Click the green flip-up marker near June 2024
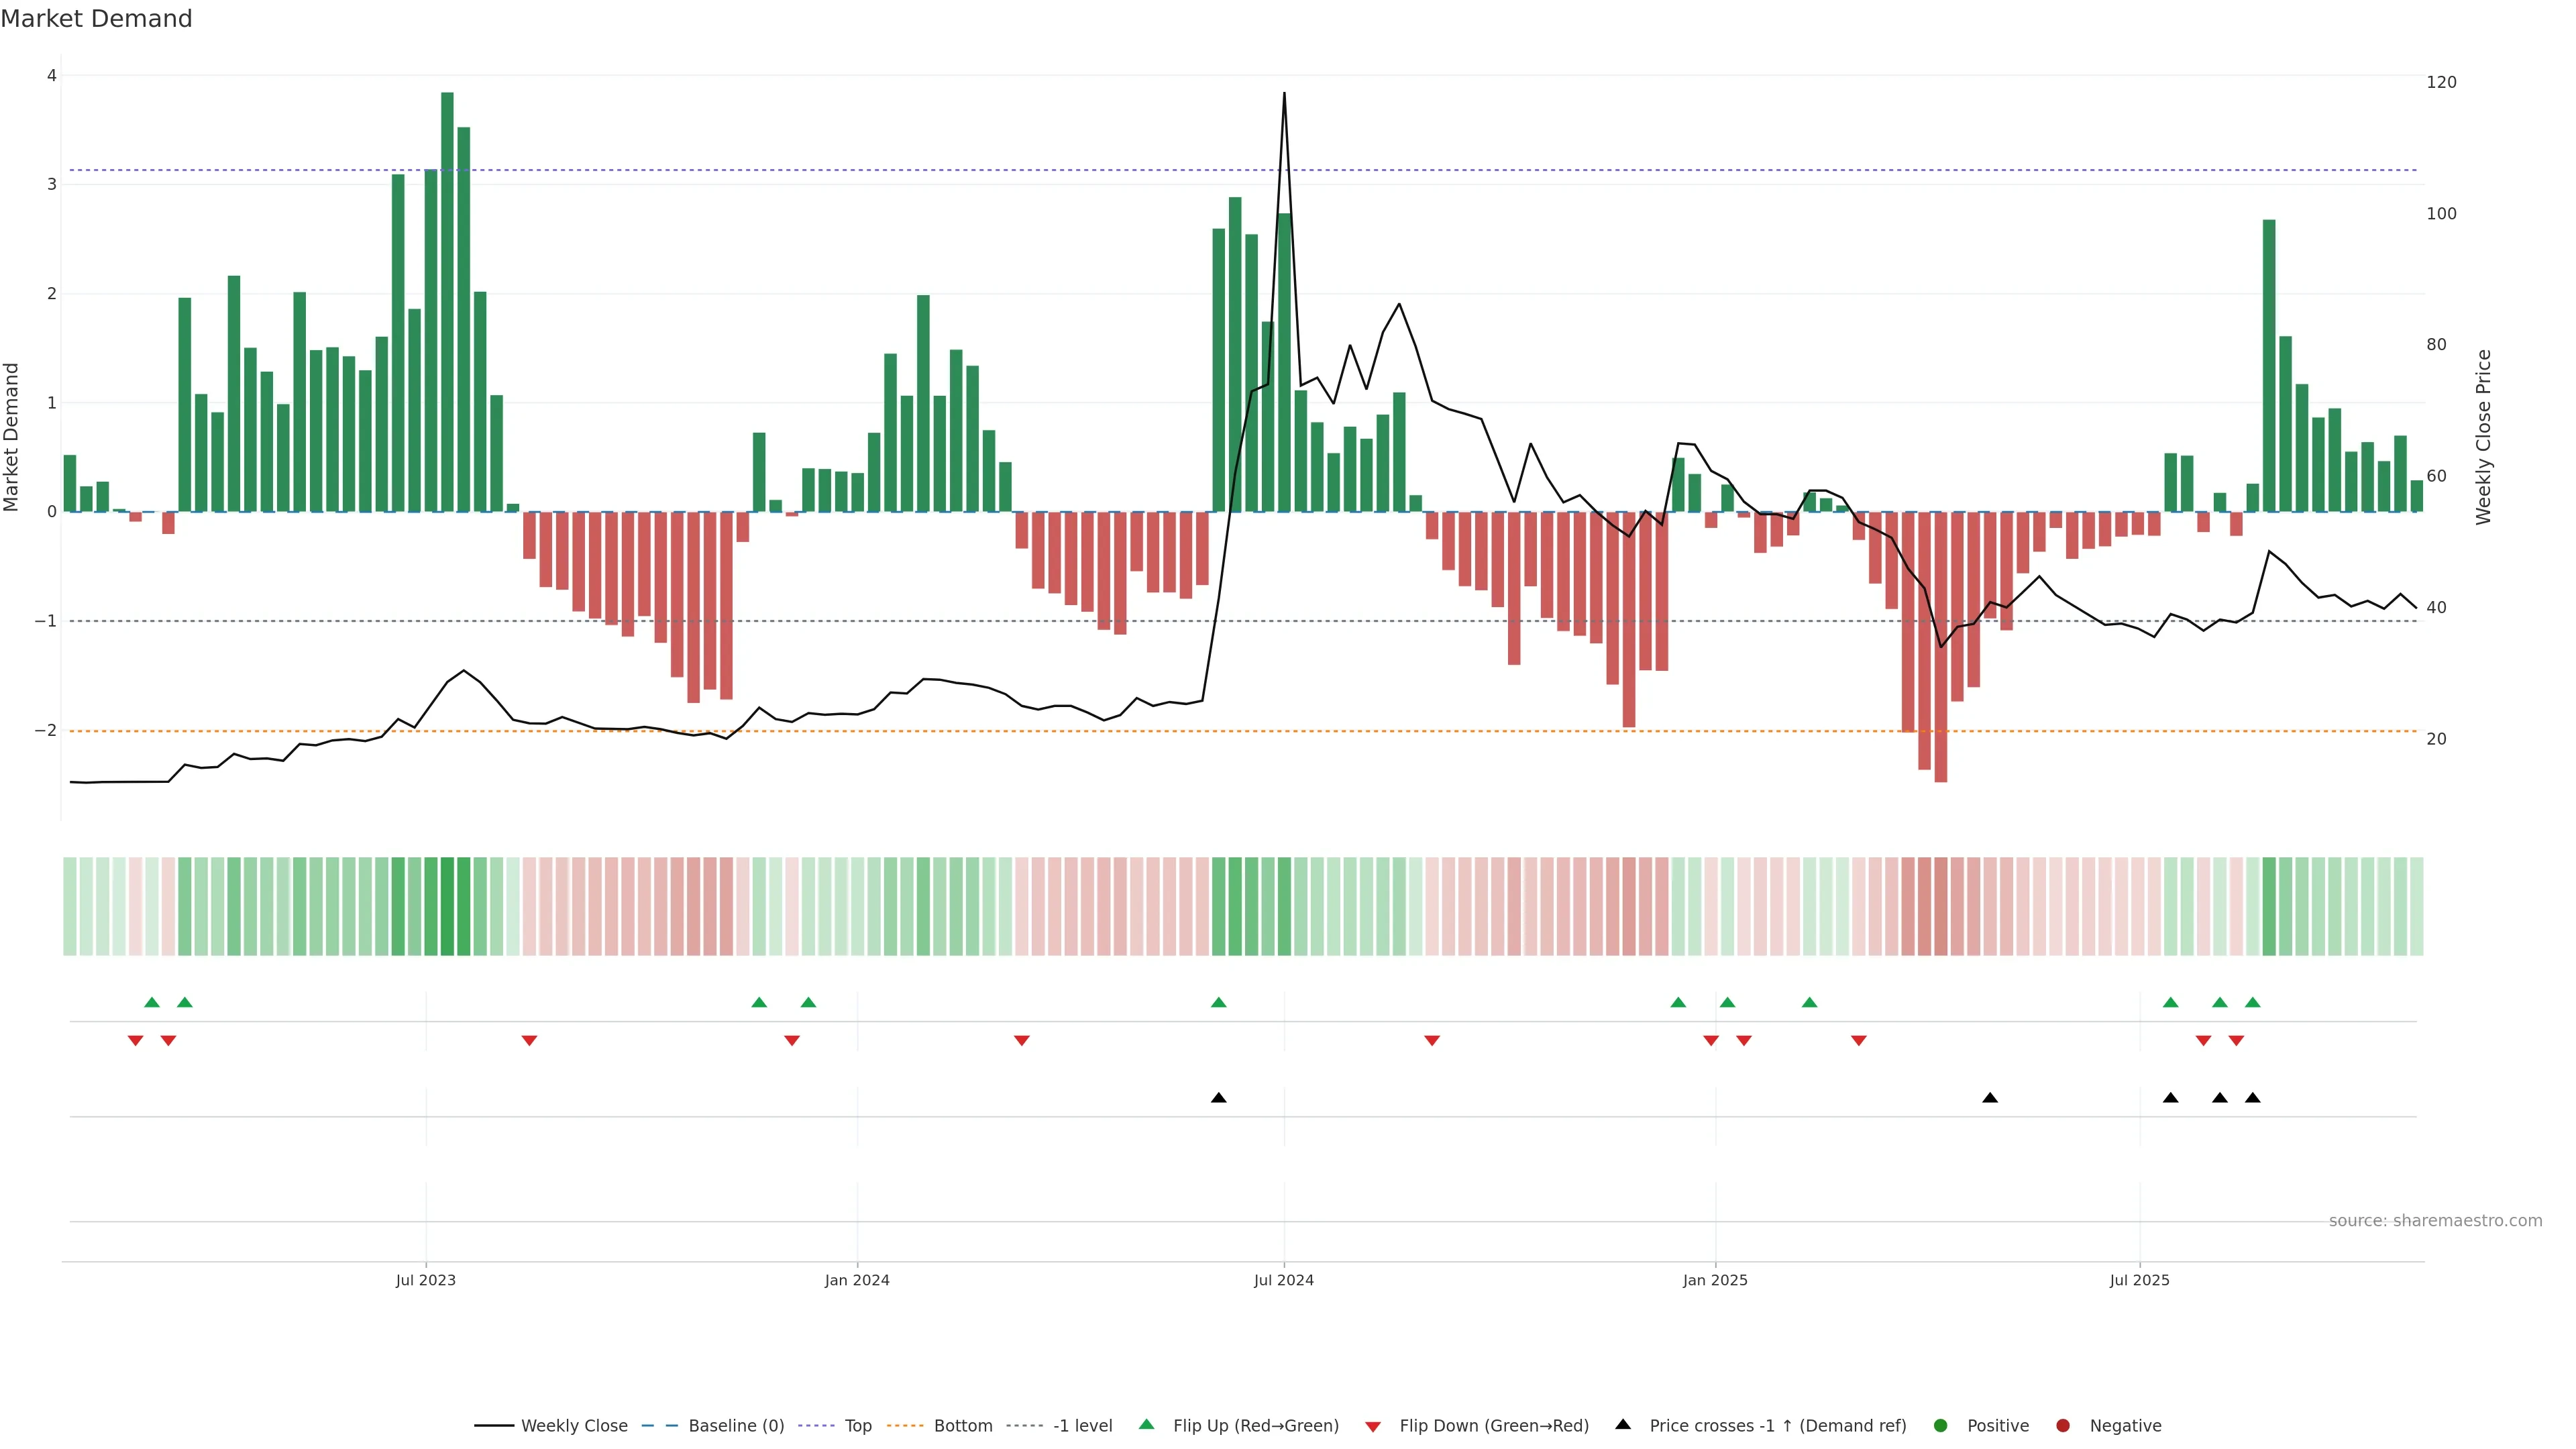2576x1449 pixels. click(x=1218, y=1002)
